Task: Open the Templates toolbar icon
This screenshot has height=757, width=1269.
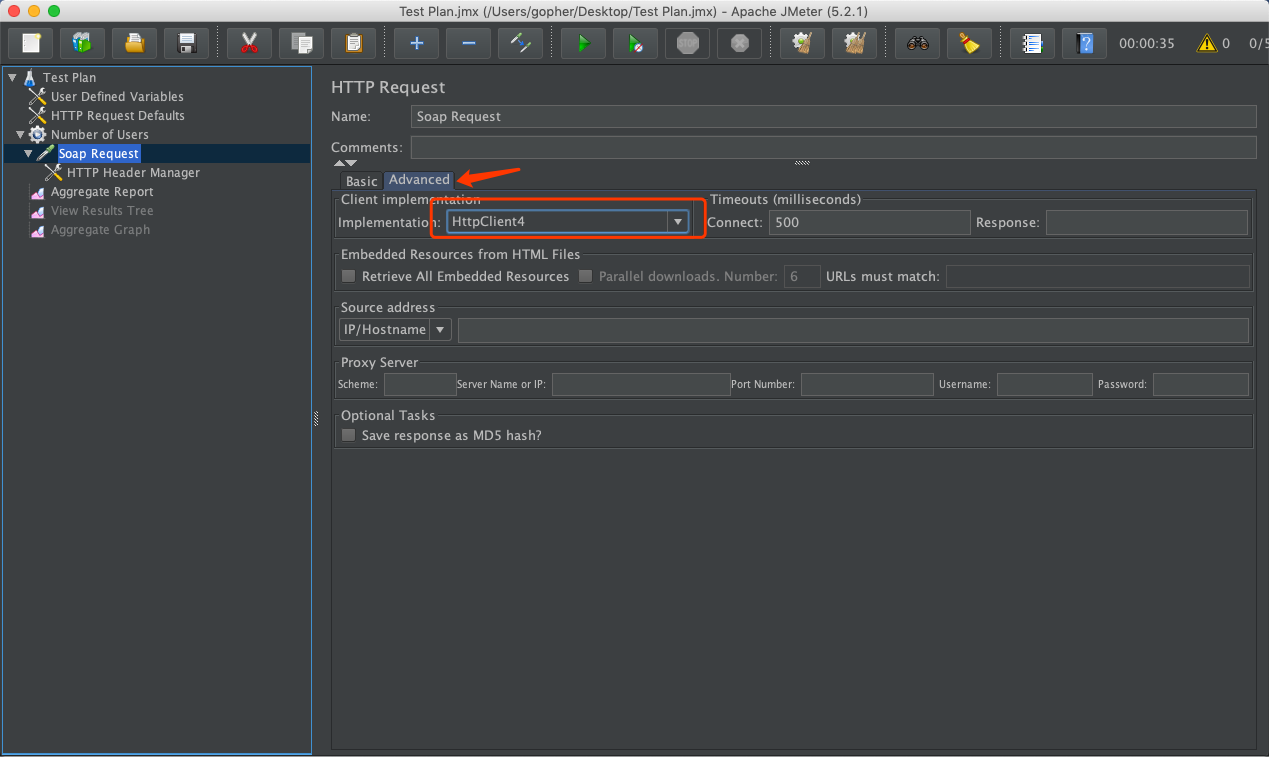Action: pyautogui.click(x=82, y=43)
